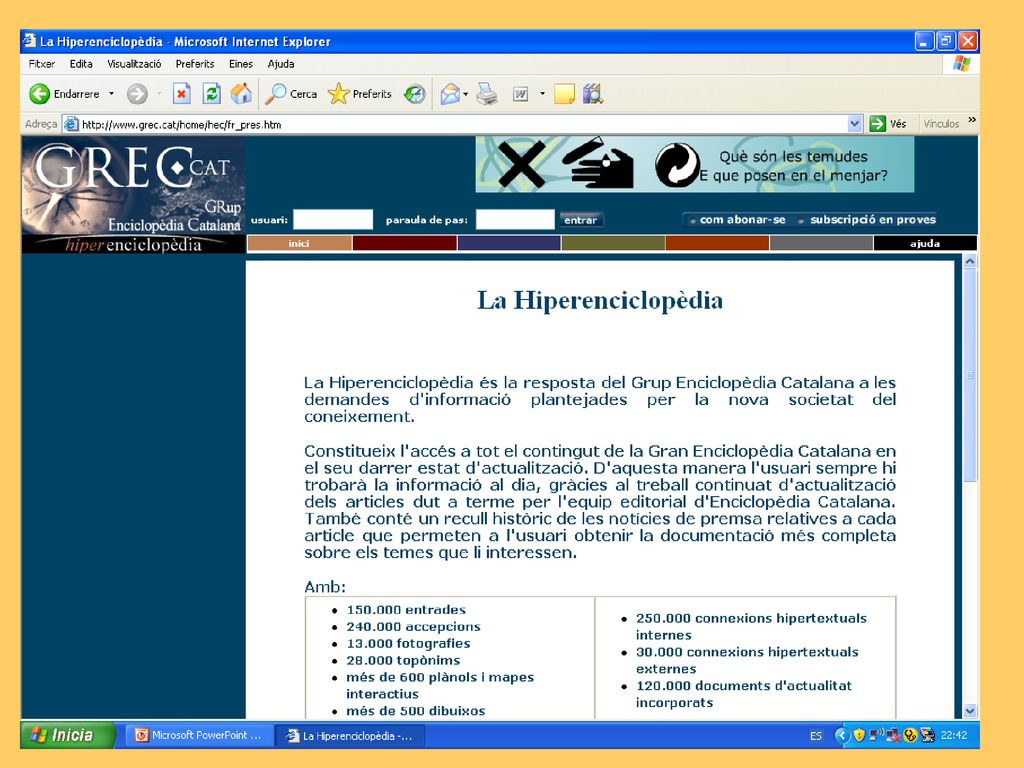Click the entrar login button

581,220
